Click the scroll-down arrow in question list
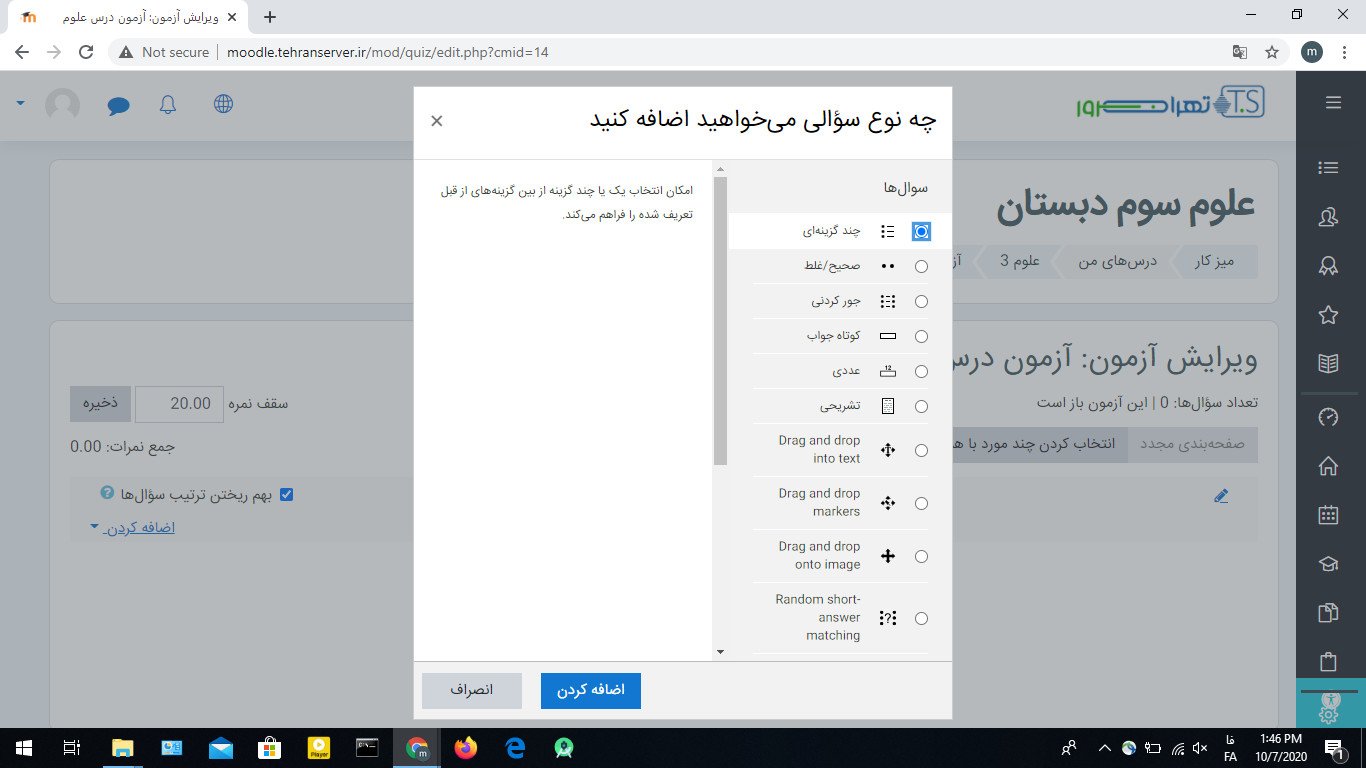The image size is (1366, 768). (720, 651)
